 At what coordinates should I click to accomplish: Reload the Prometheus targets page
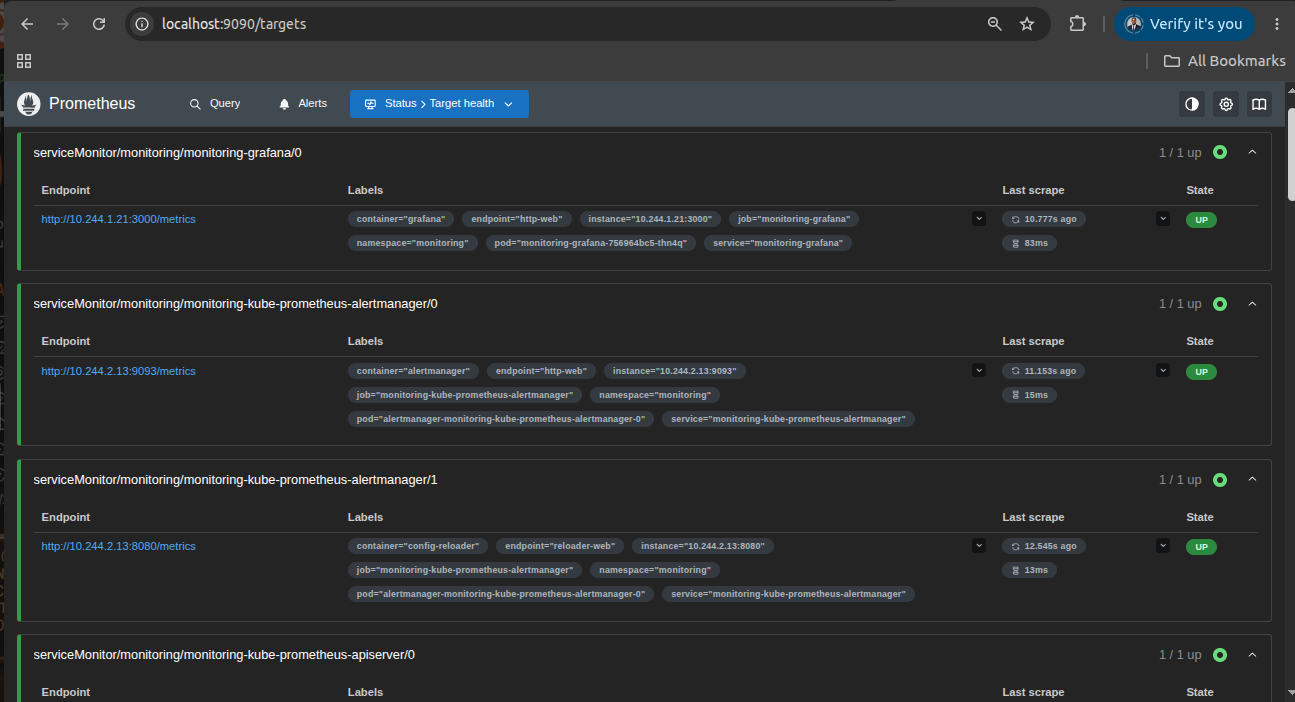point(99,24)
